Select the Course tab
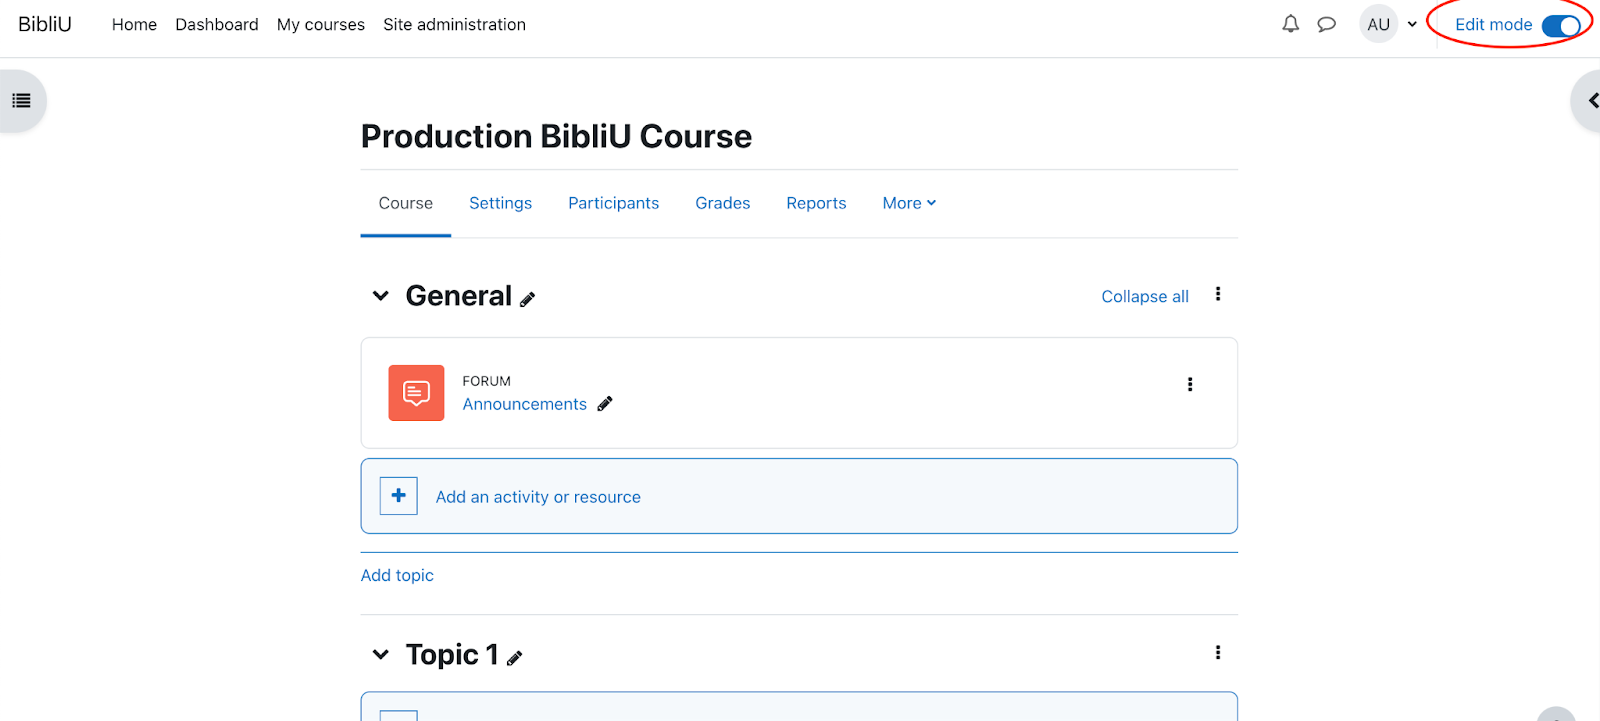 click(406, 203)
